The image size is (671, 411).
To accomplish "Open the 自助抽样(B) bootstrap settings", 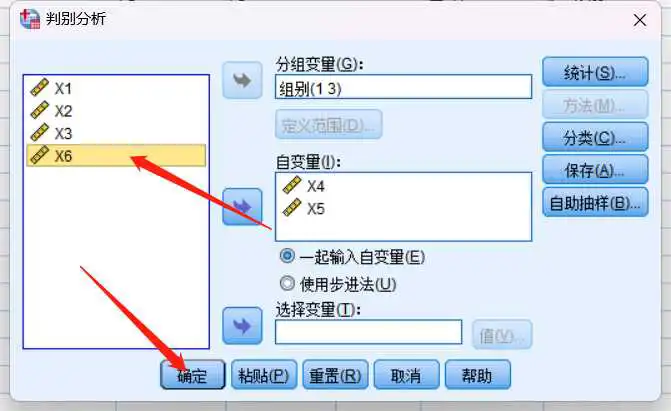I will (x=595, y=202).
